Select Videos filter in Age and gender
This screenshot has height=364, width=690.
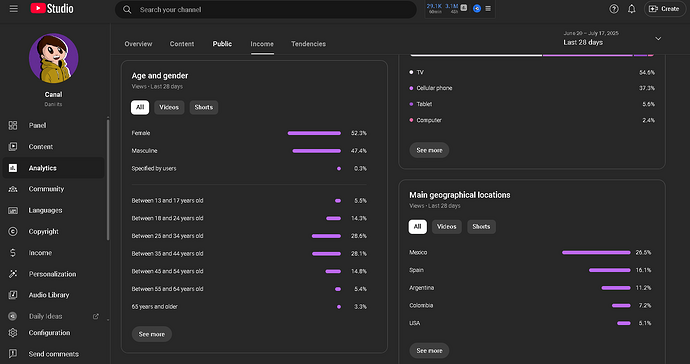[x=169, y=107]
